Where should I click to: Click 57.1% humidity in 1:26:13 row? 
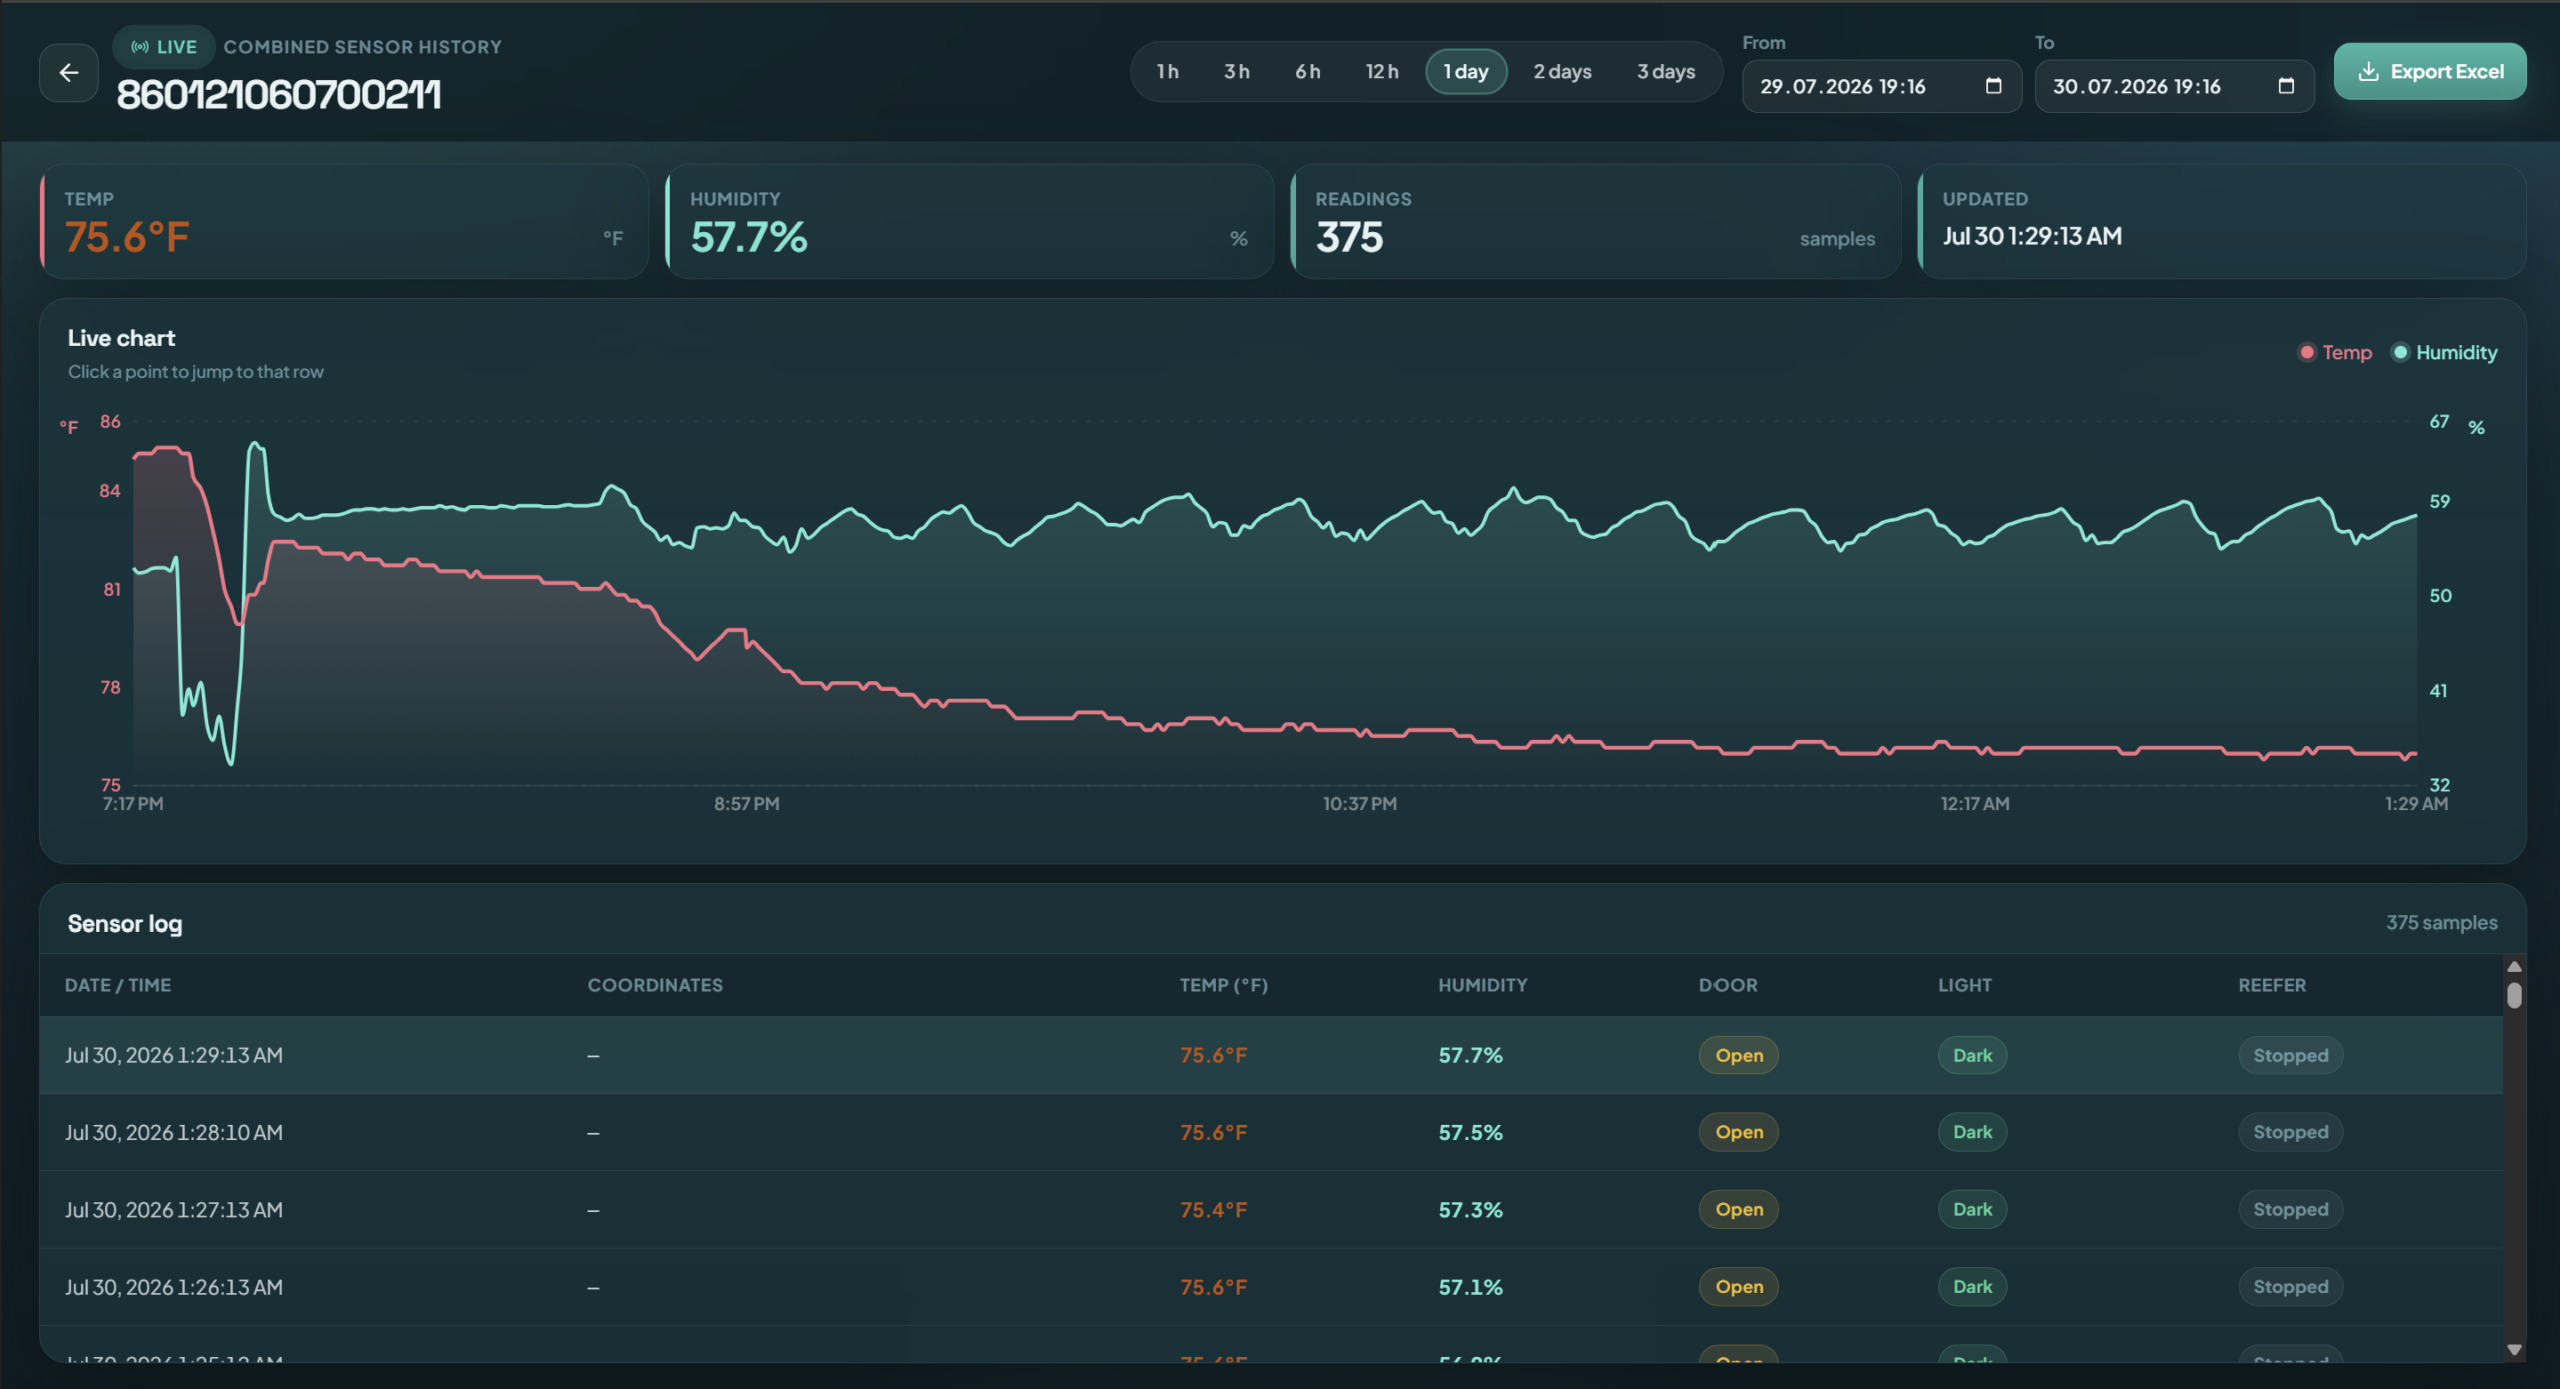coord(1470,1287)
